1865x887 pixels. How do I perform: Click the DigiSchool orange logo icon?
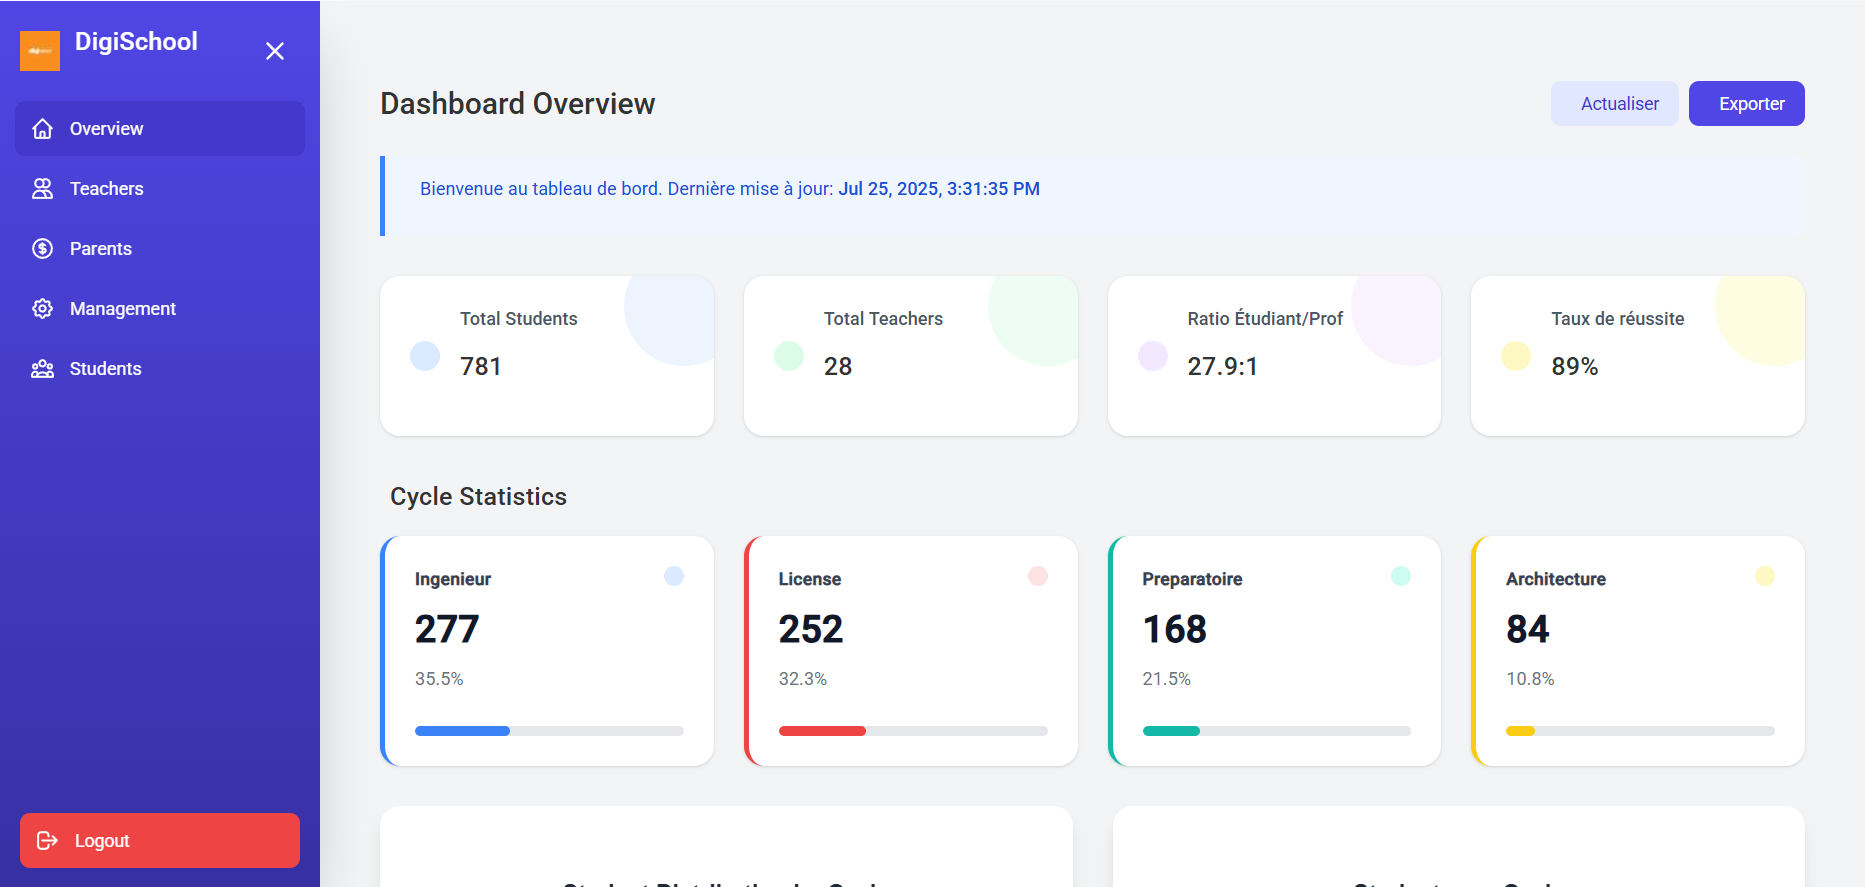pyautogui.click(x=40, y=51)
